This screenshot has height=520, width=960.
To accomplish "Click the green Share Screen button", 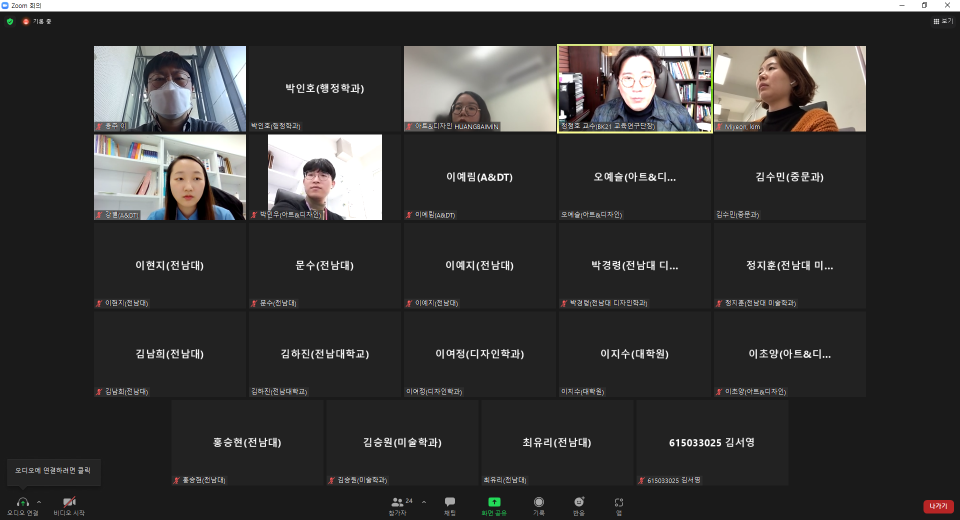I will 494,503.
